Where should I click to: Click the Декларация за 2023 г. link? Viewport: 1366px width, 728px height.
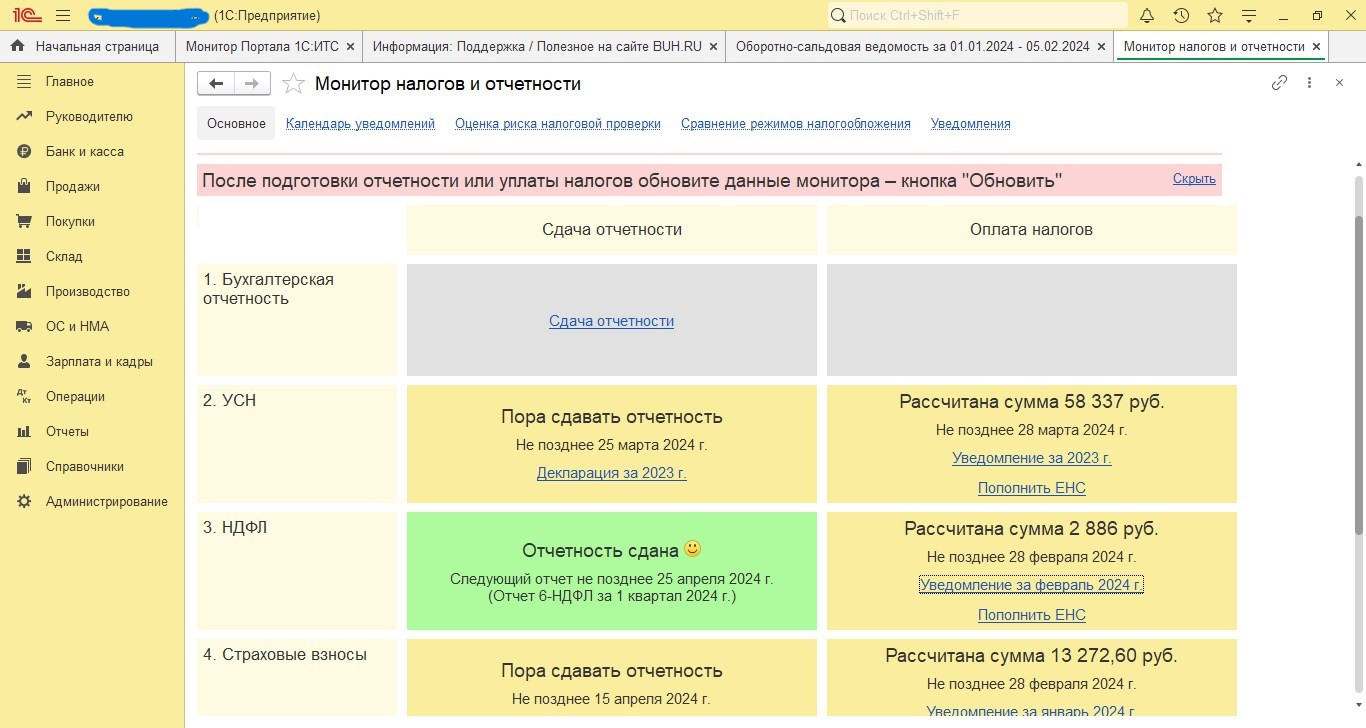611,474
